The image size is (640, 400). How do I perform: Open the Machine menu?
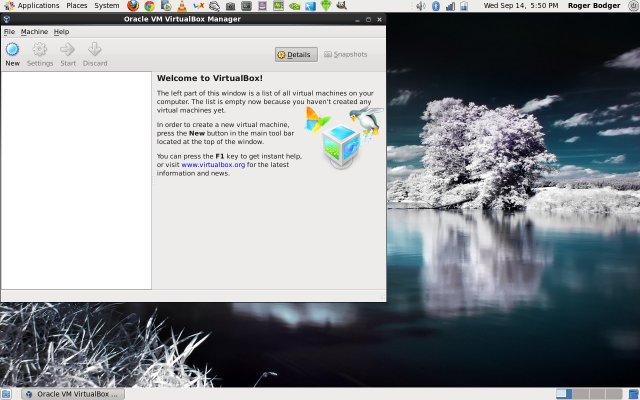[34, 32]
